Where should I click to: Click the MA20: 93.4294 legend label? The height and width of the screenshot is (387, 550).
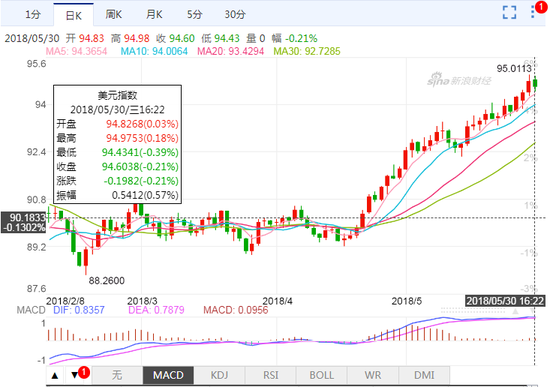(230, 52)
